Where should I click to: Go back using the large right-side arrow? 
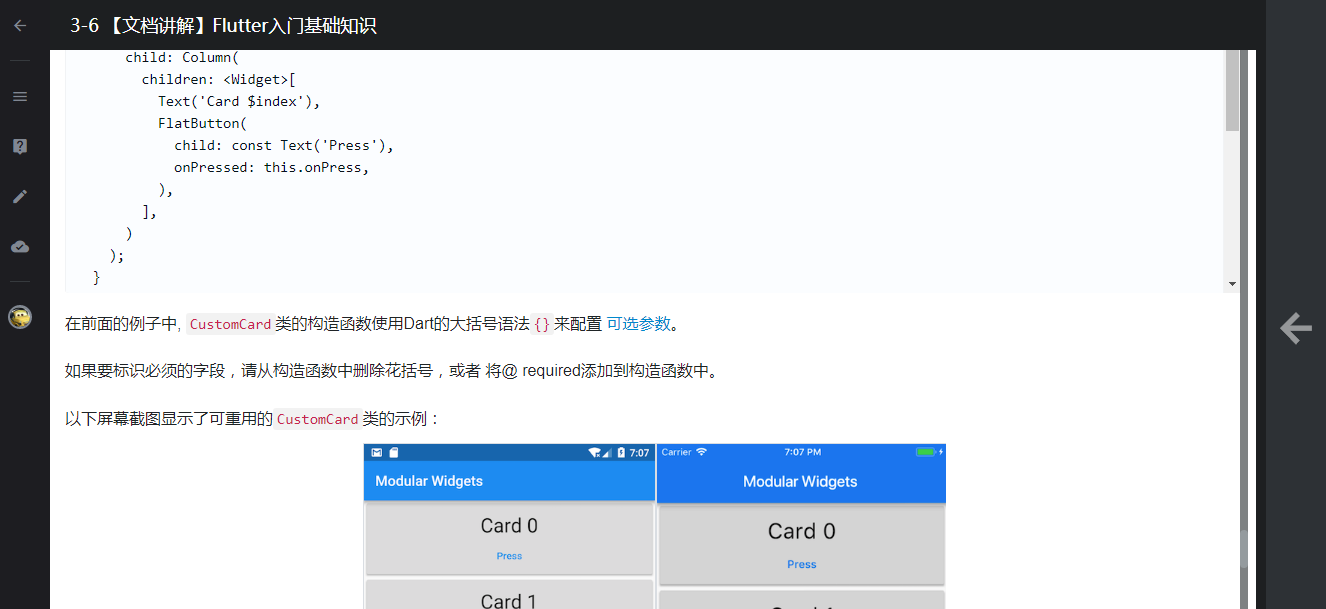pyautogui.click(x=1295, y=328)
